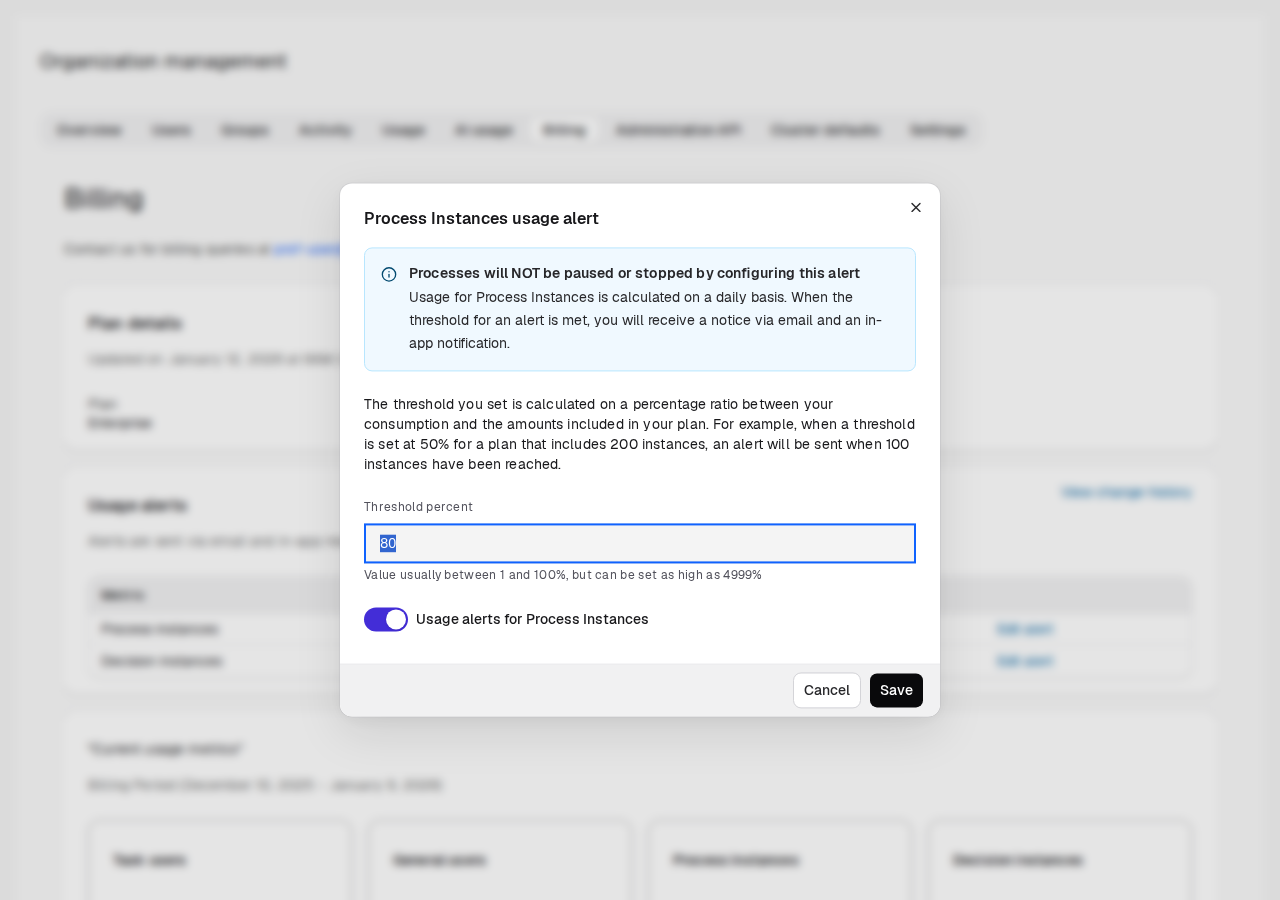Click the info icon in the notice banner

389,274
